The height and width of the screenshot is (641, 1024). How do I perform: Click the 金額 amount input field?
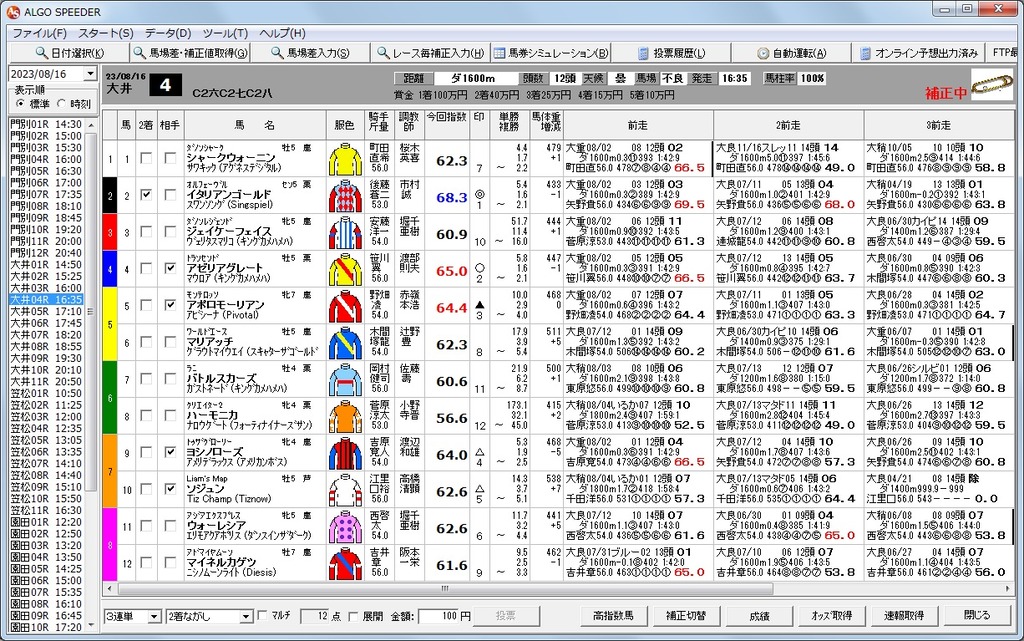[x=438, y=616]
